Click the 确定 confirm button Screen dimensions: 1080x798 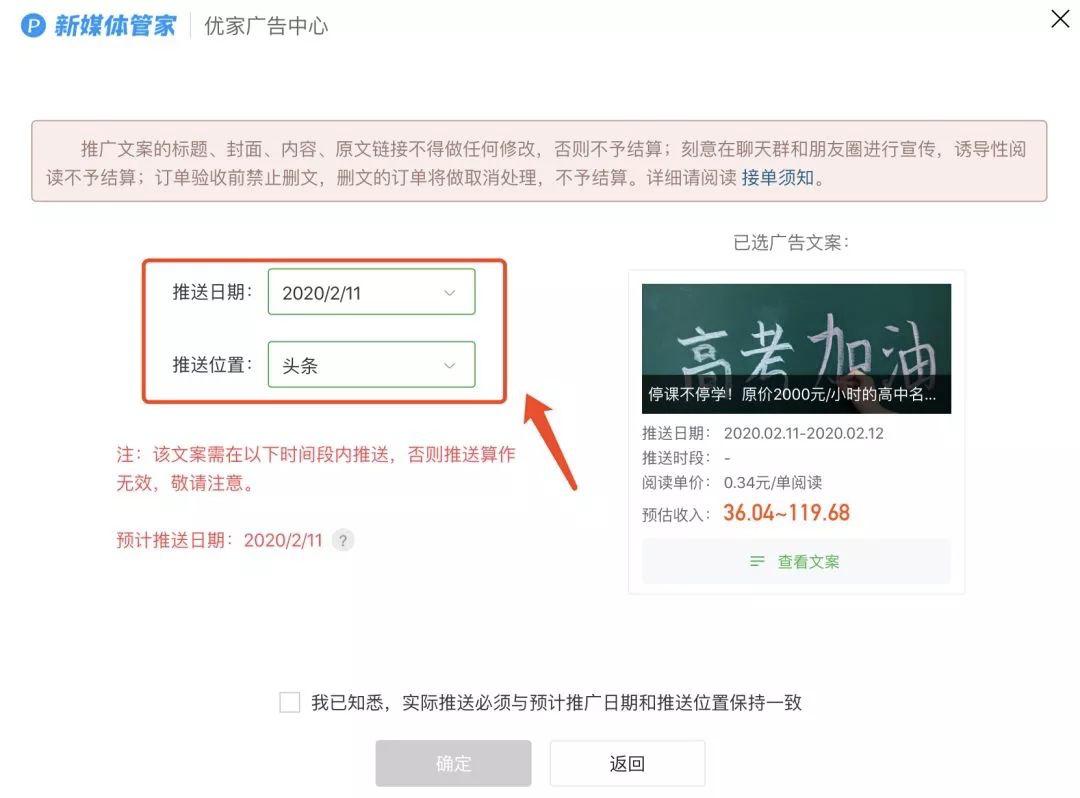click(x=453, y=763)
